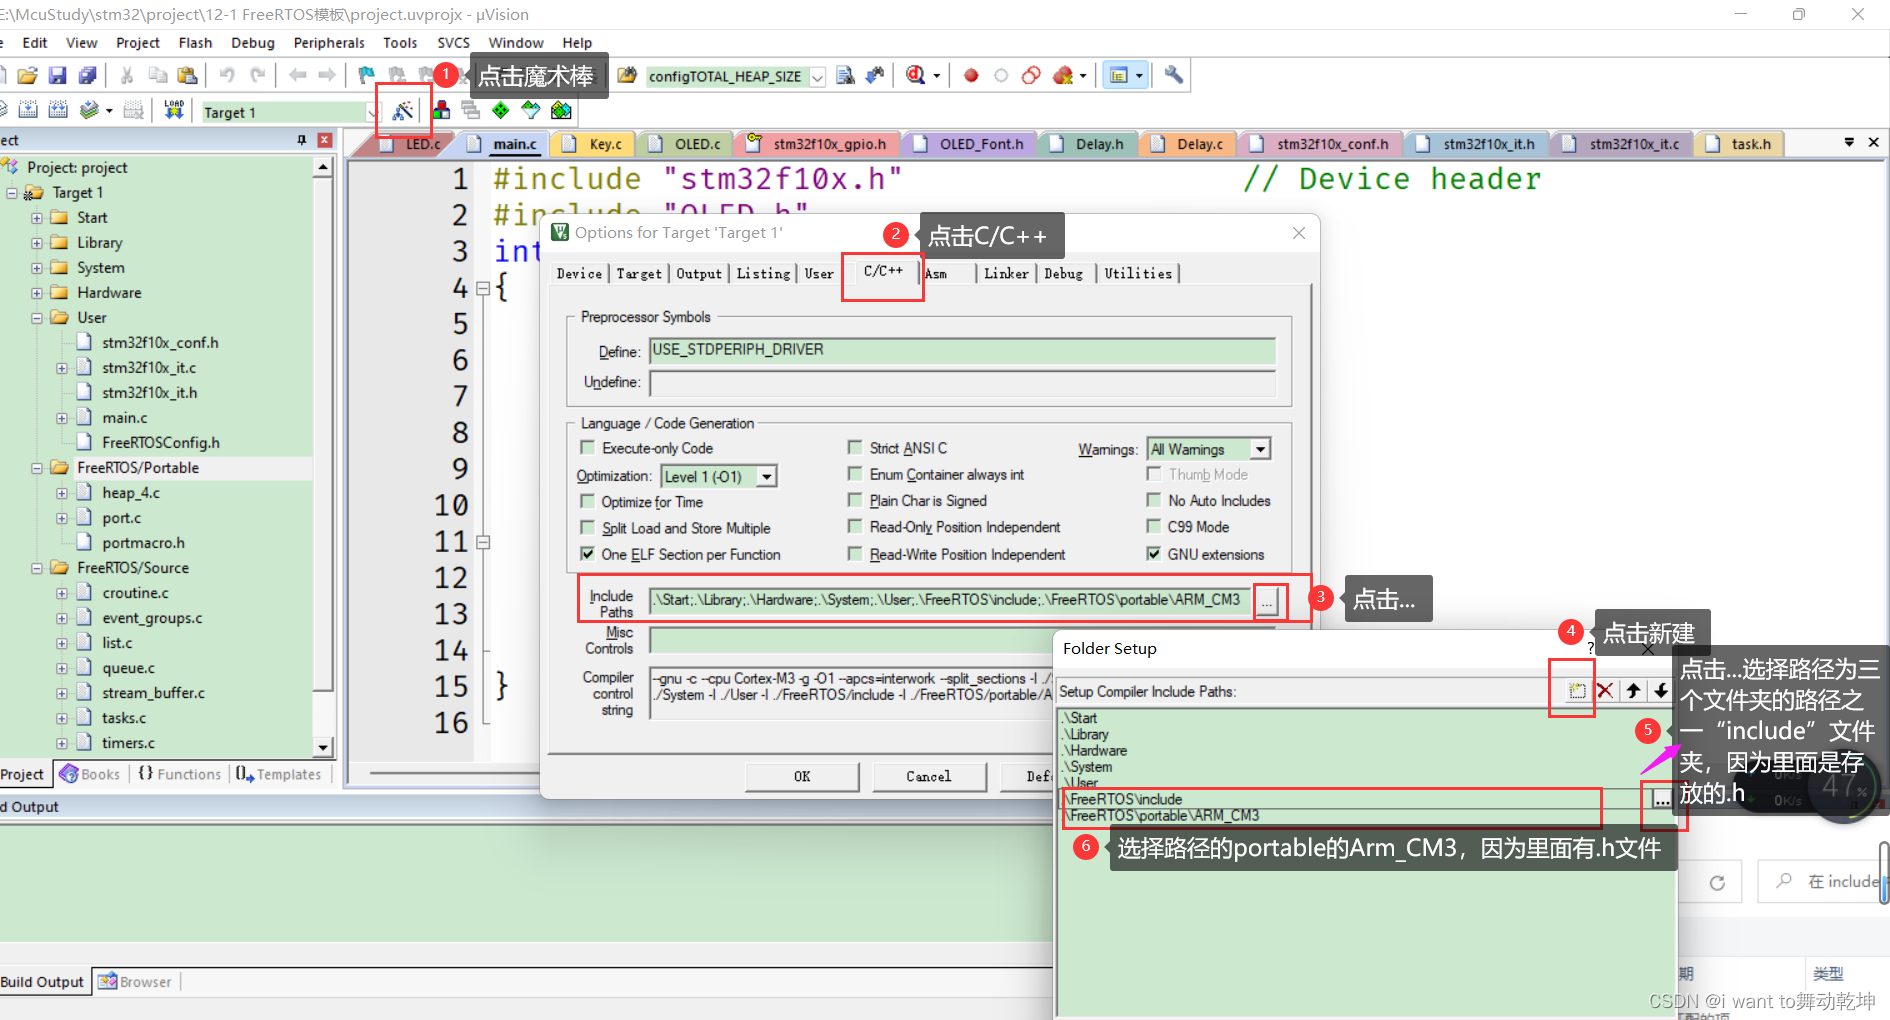Image resolution: width=1890 pixels, height=1020 pixels.
Task: Switch to the Output tab in options
Action: [698, 273]
